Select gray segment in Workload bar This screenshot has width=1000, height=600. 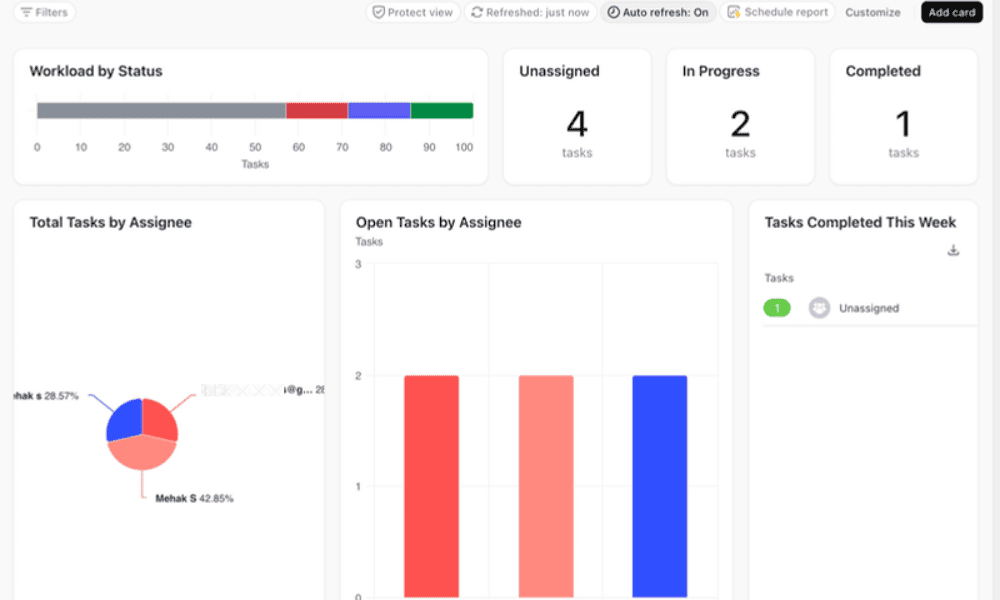click(160, 111)
